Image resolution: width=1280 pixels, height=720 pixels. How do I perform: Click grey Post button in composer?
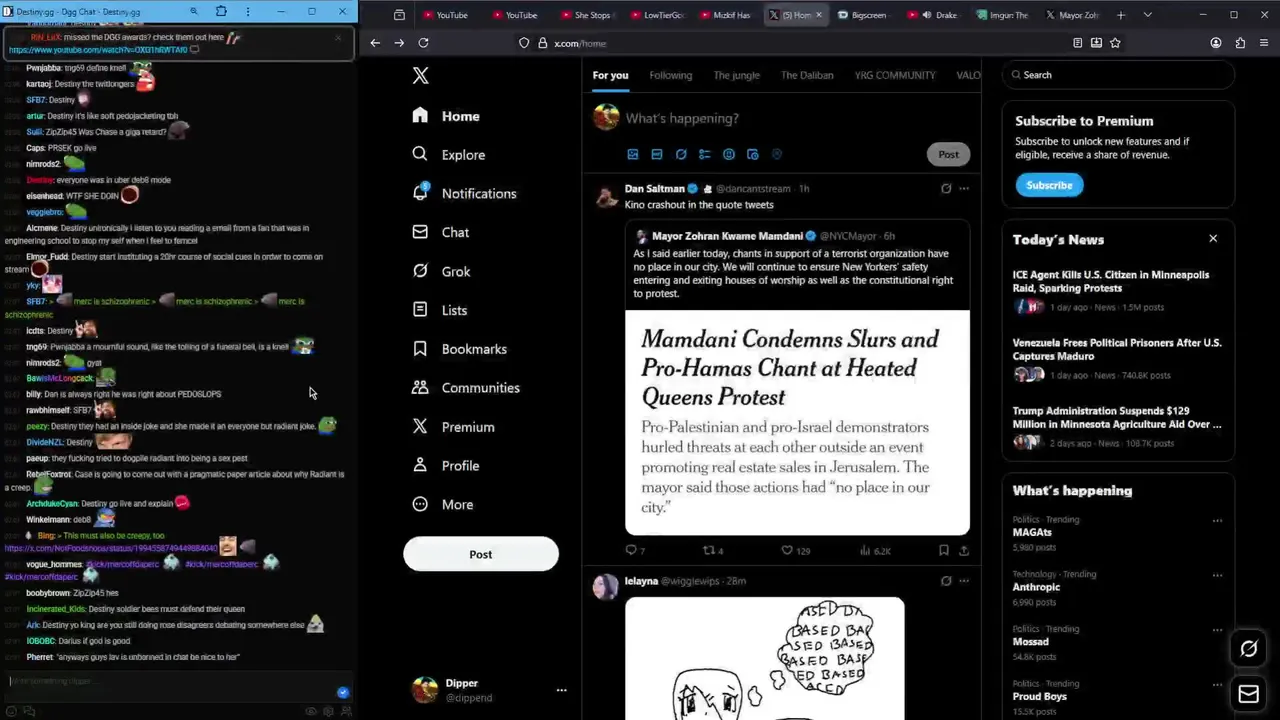[948, 154]
